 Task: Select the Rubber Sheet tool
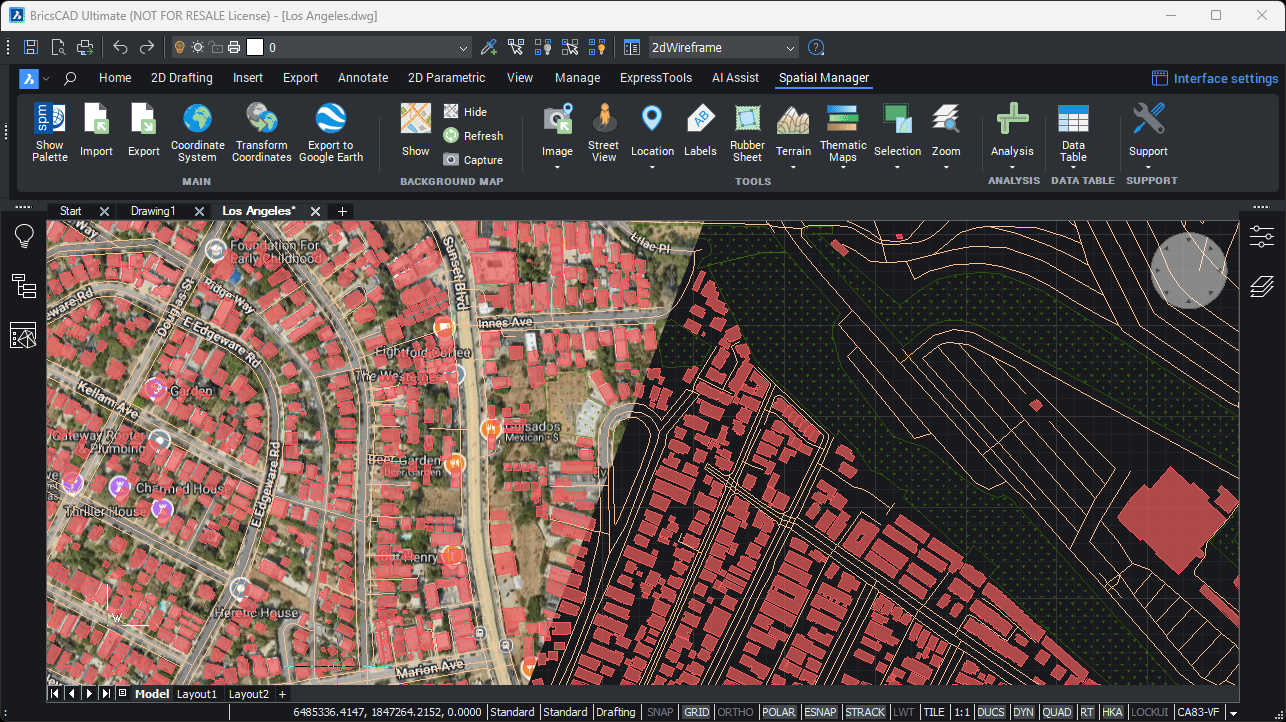(x=747, y=132)
